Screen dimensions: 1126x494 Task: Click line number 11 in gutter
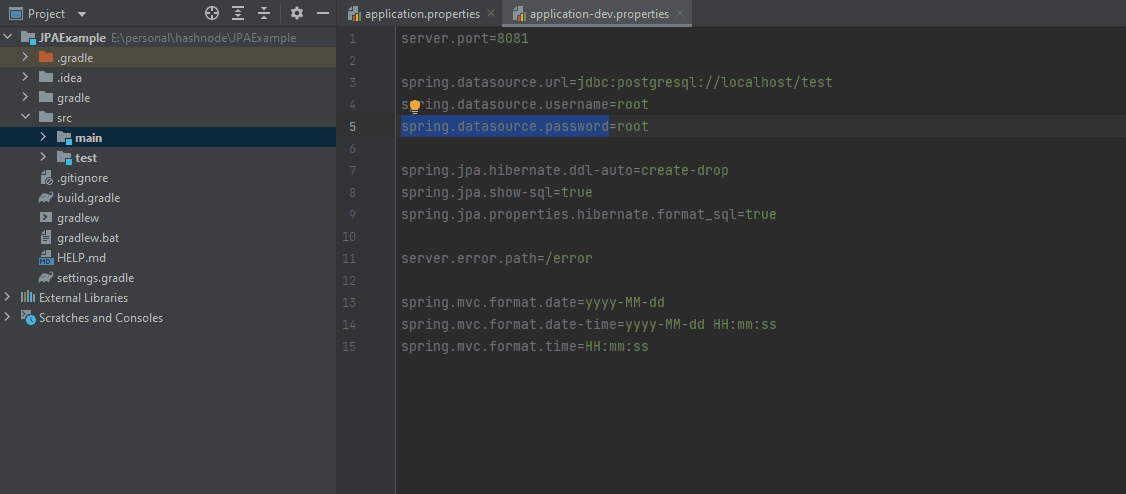tap(348, 258)
